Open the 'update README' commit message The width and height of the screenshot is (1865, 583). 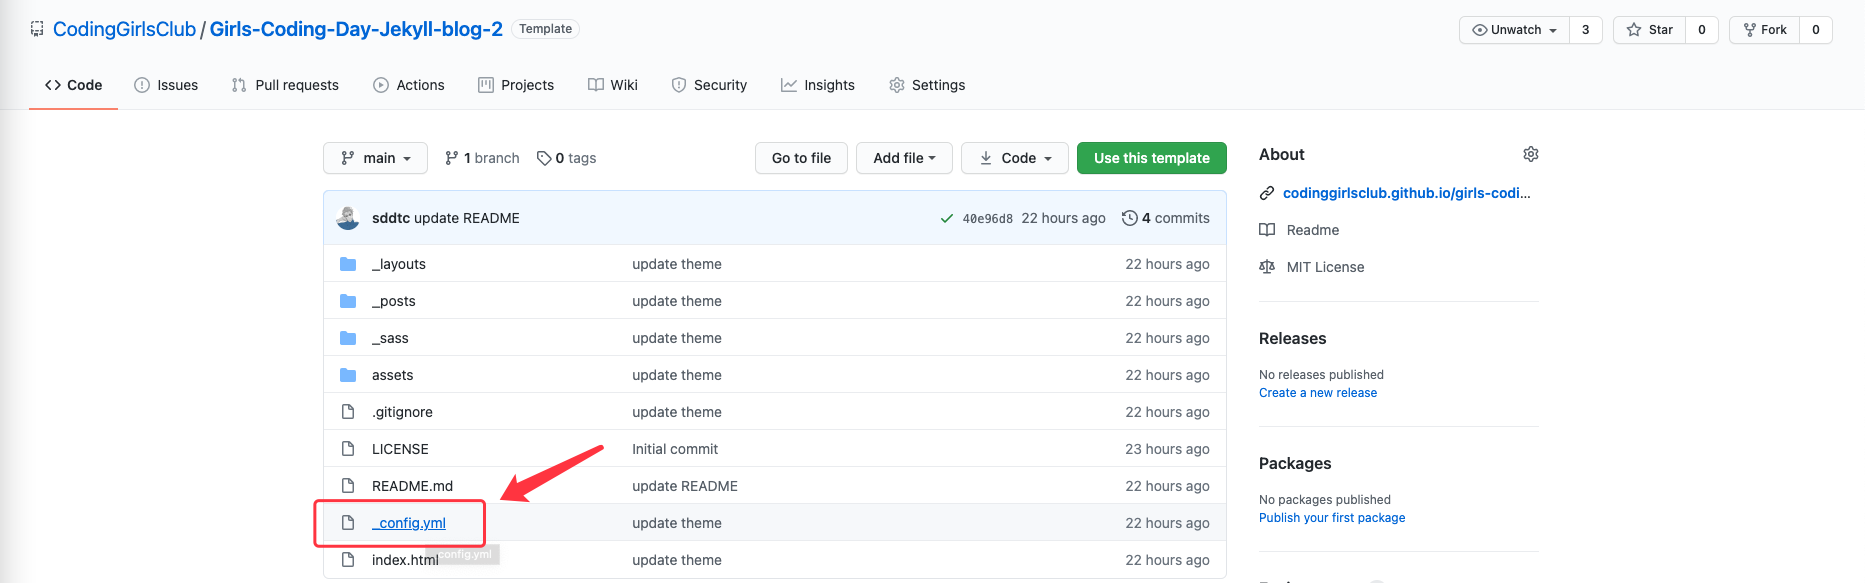467,218
